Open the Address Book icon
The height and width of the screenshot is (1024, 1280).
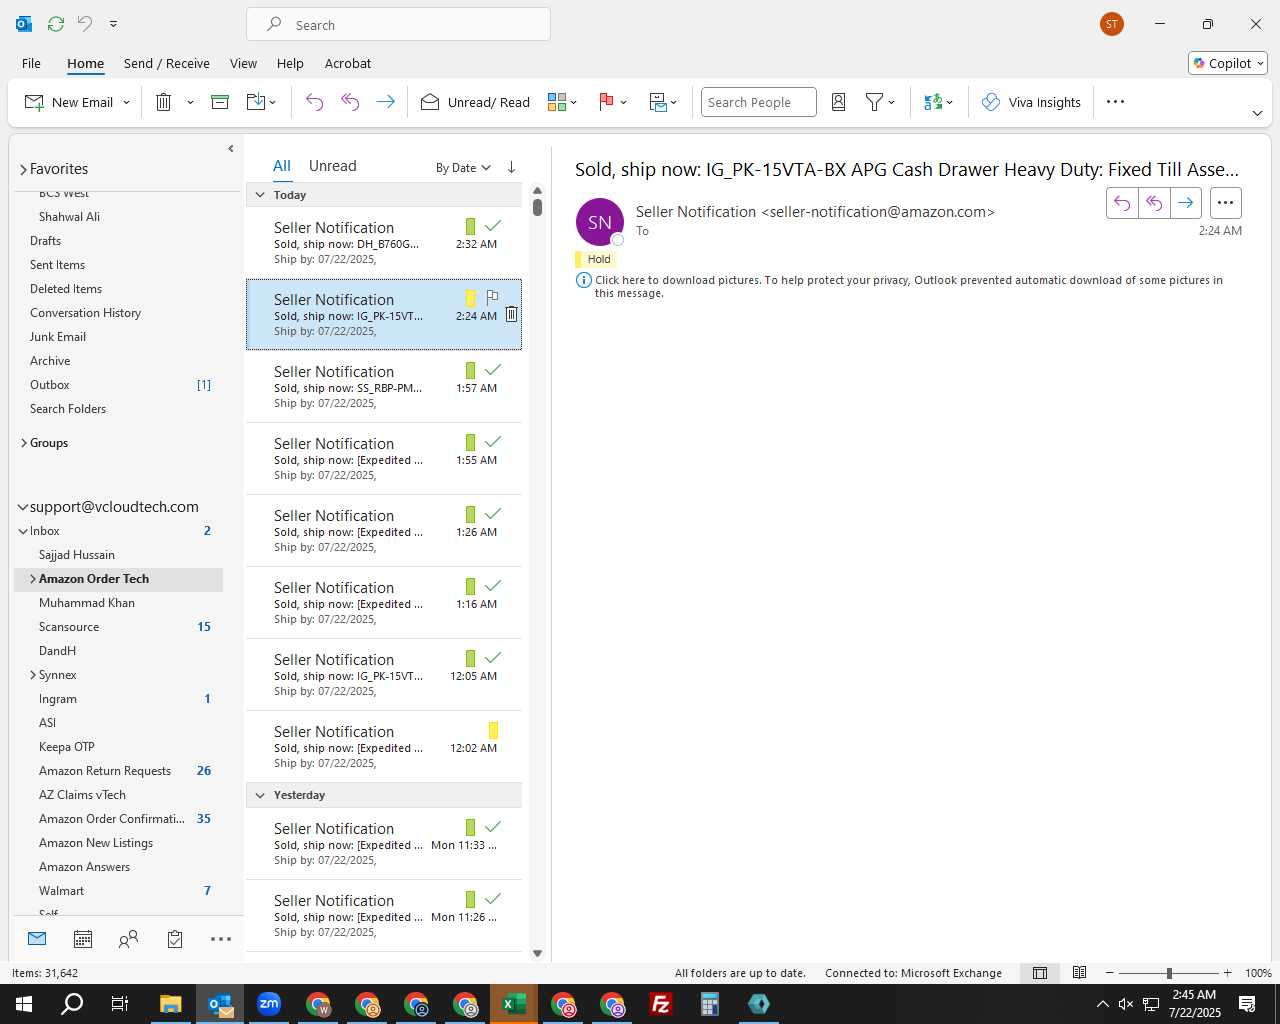839,102
